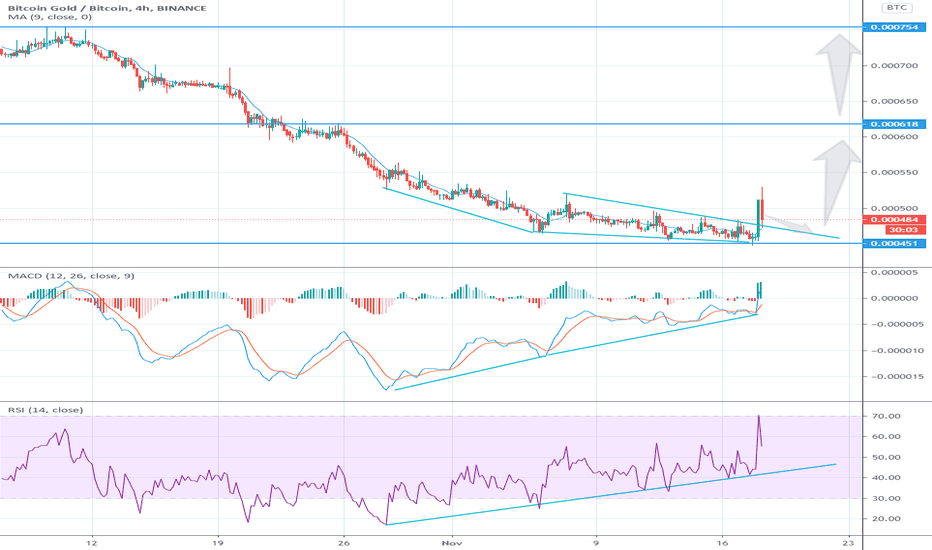Screen dimensions: 932x550
Task: Click the -0.000010 MACD axis value
Action: (x=897, y=350)
